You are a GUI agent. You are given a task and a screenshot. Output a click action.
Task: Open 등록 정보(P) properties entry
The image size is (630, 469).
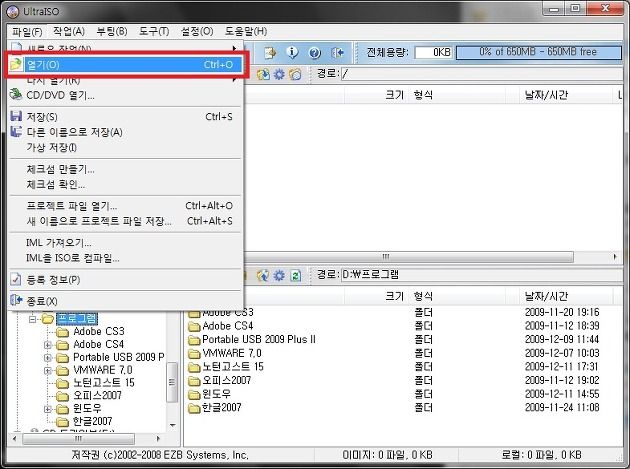pyautogui.click(x=125, y=280)
